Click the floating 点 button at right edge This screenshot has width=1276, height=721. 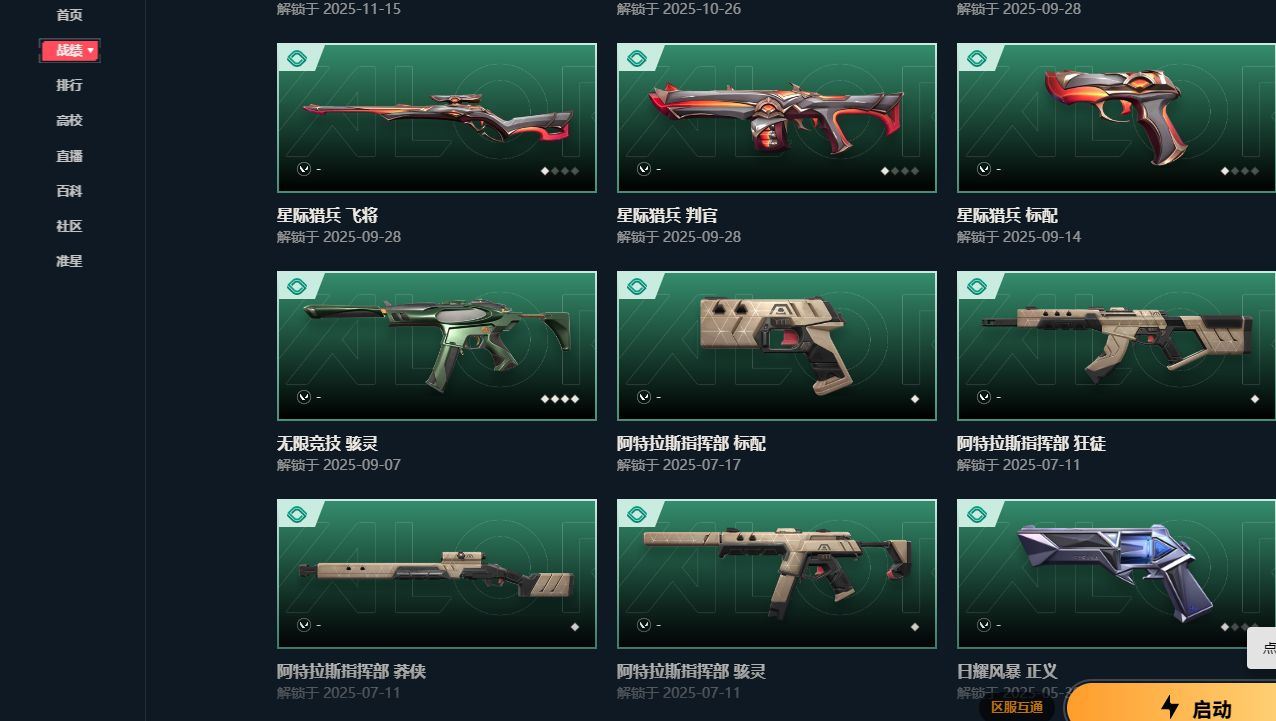(1262, 648)
